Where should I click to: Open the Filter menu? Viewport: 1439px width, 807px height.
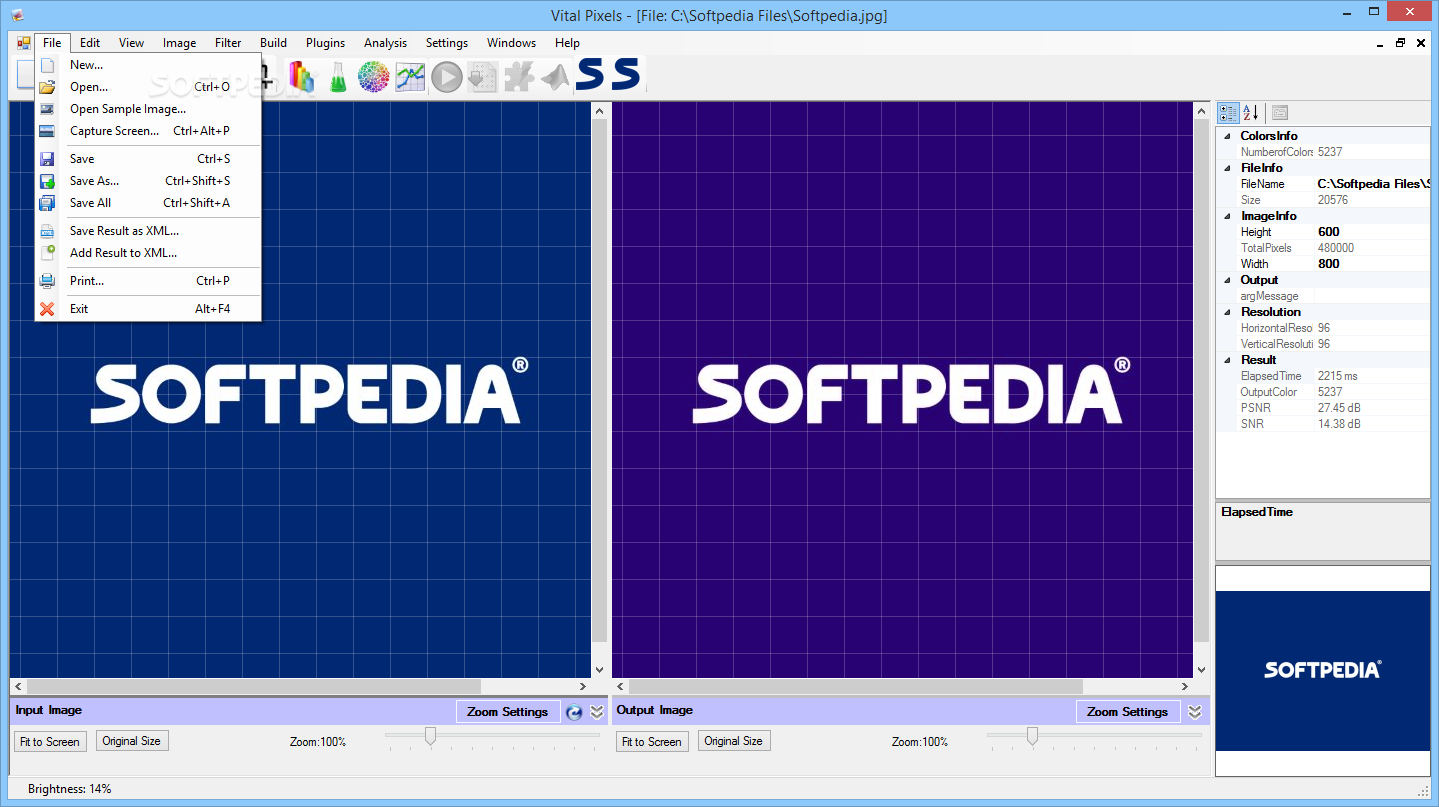[x=228, y=43]
